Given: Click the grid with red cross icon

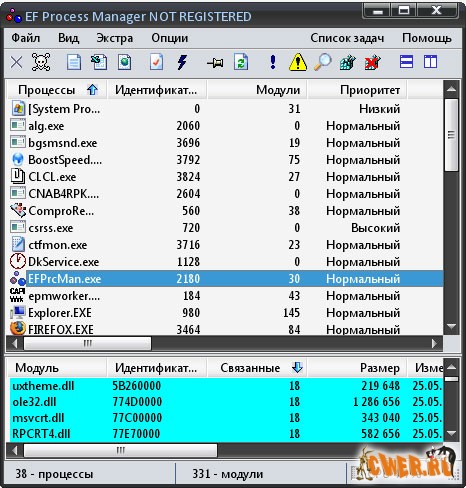Looking at the screenshot, I should (x=373, y=62).
